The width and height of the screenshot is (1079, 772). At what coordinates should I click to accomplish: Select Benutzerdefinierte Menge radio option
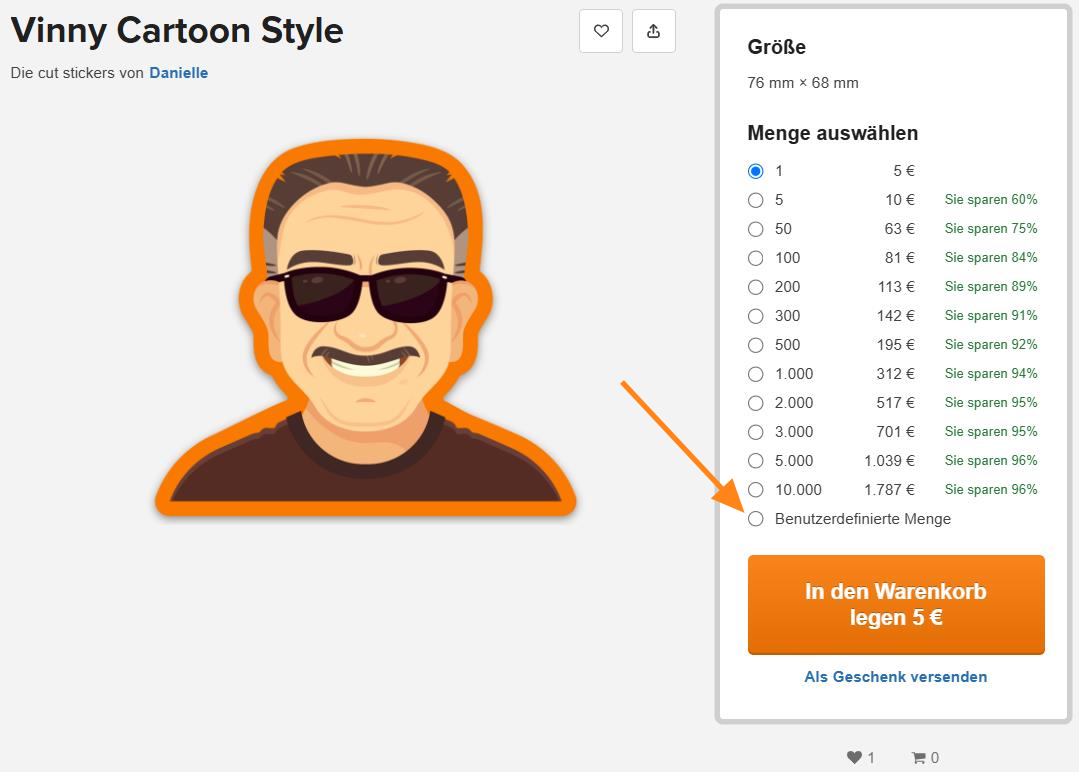756,519
